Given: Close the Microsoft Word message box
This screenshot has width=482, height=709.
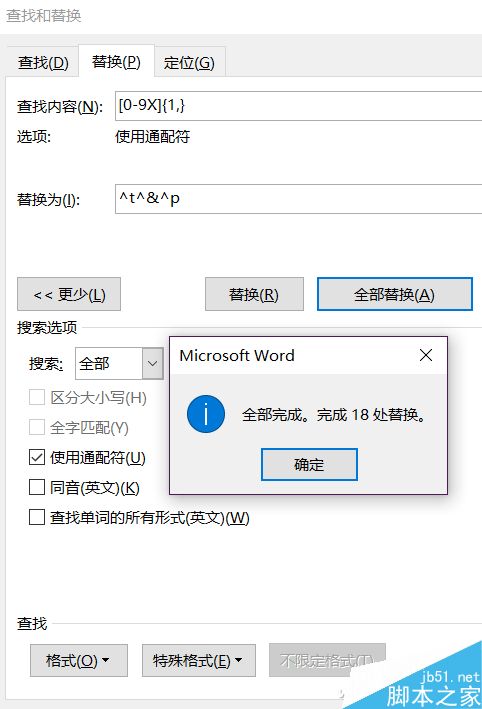Looking at the screenshot, I should 426,355.
